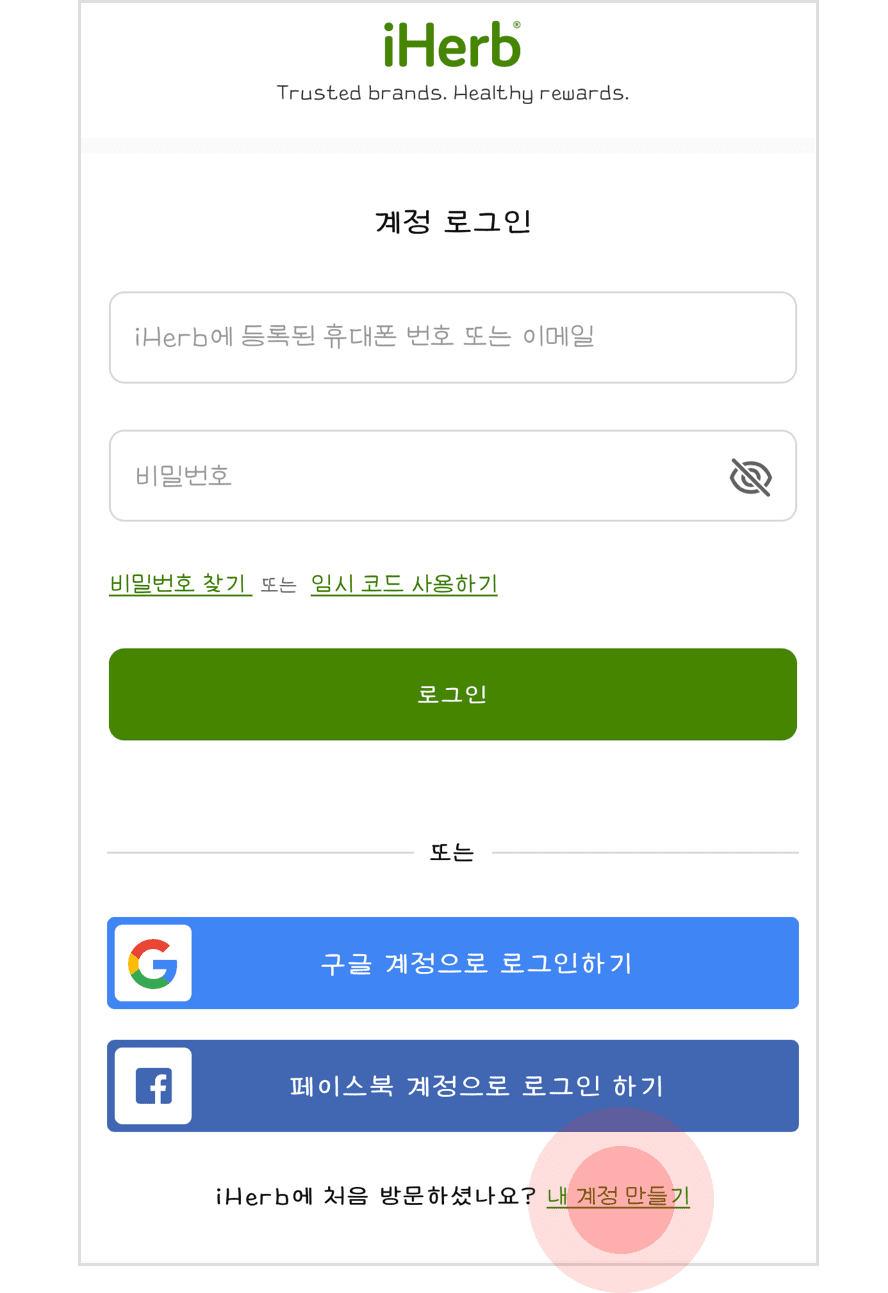The height and width of the screenshot is (1293, 888).
Task: Focus the 비밀번호 password field
Action: click(x=453, y=476)
